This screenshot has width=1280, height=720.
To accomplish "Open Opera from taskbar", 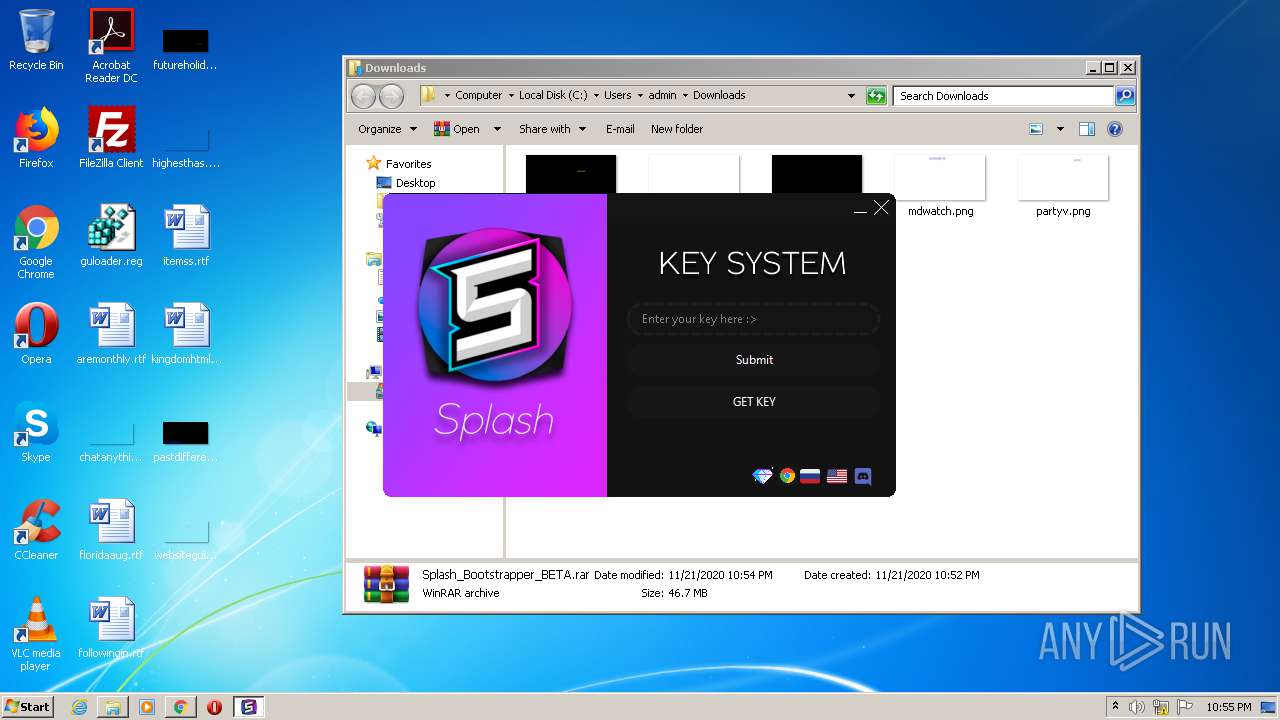I will tap(214, 707).
